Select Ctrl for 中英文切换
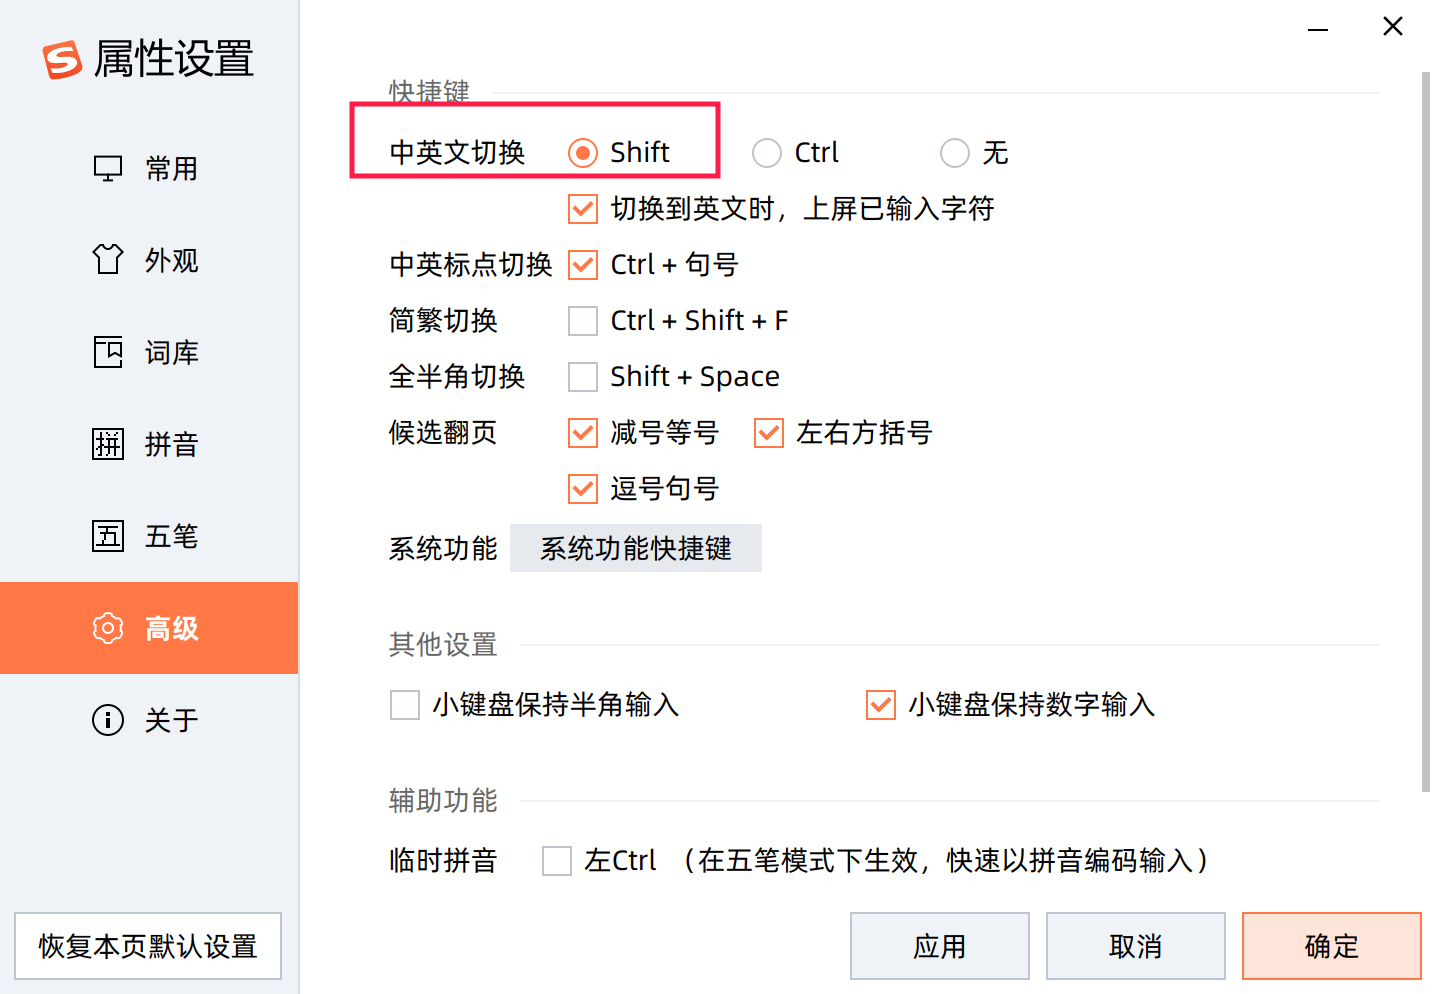The image size is (1438, 994). pos(766,152)
